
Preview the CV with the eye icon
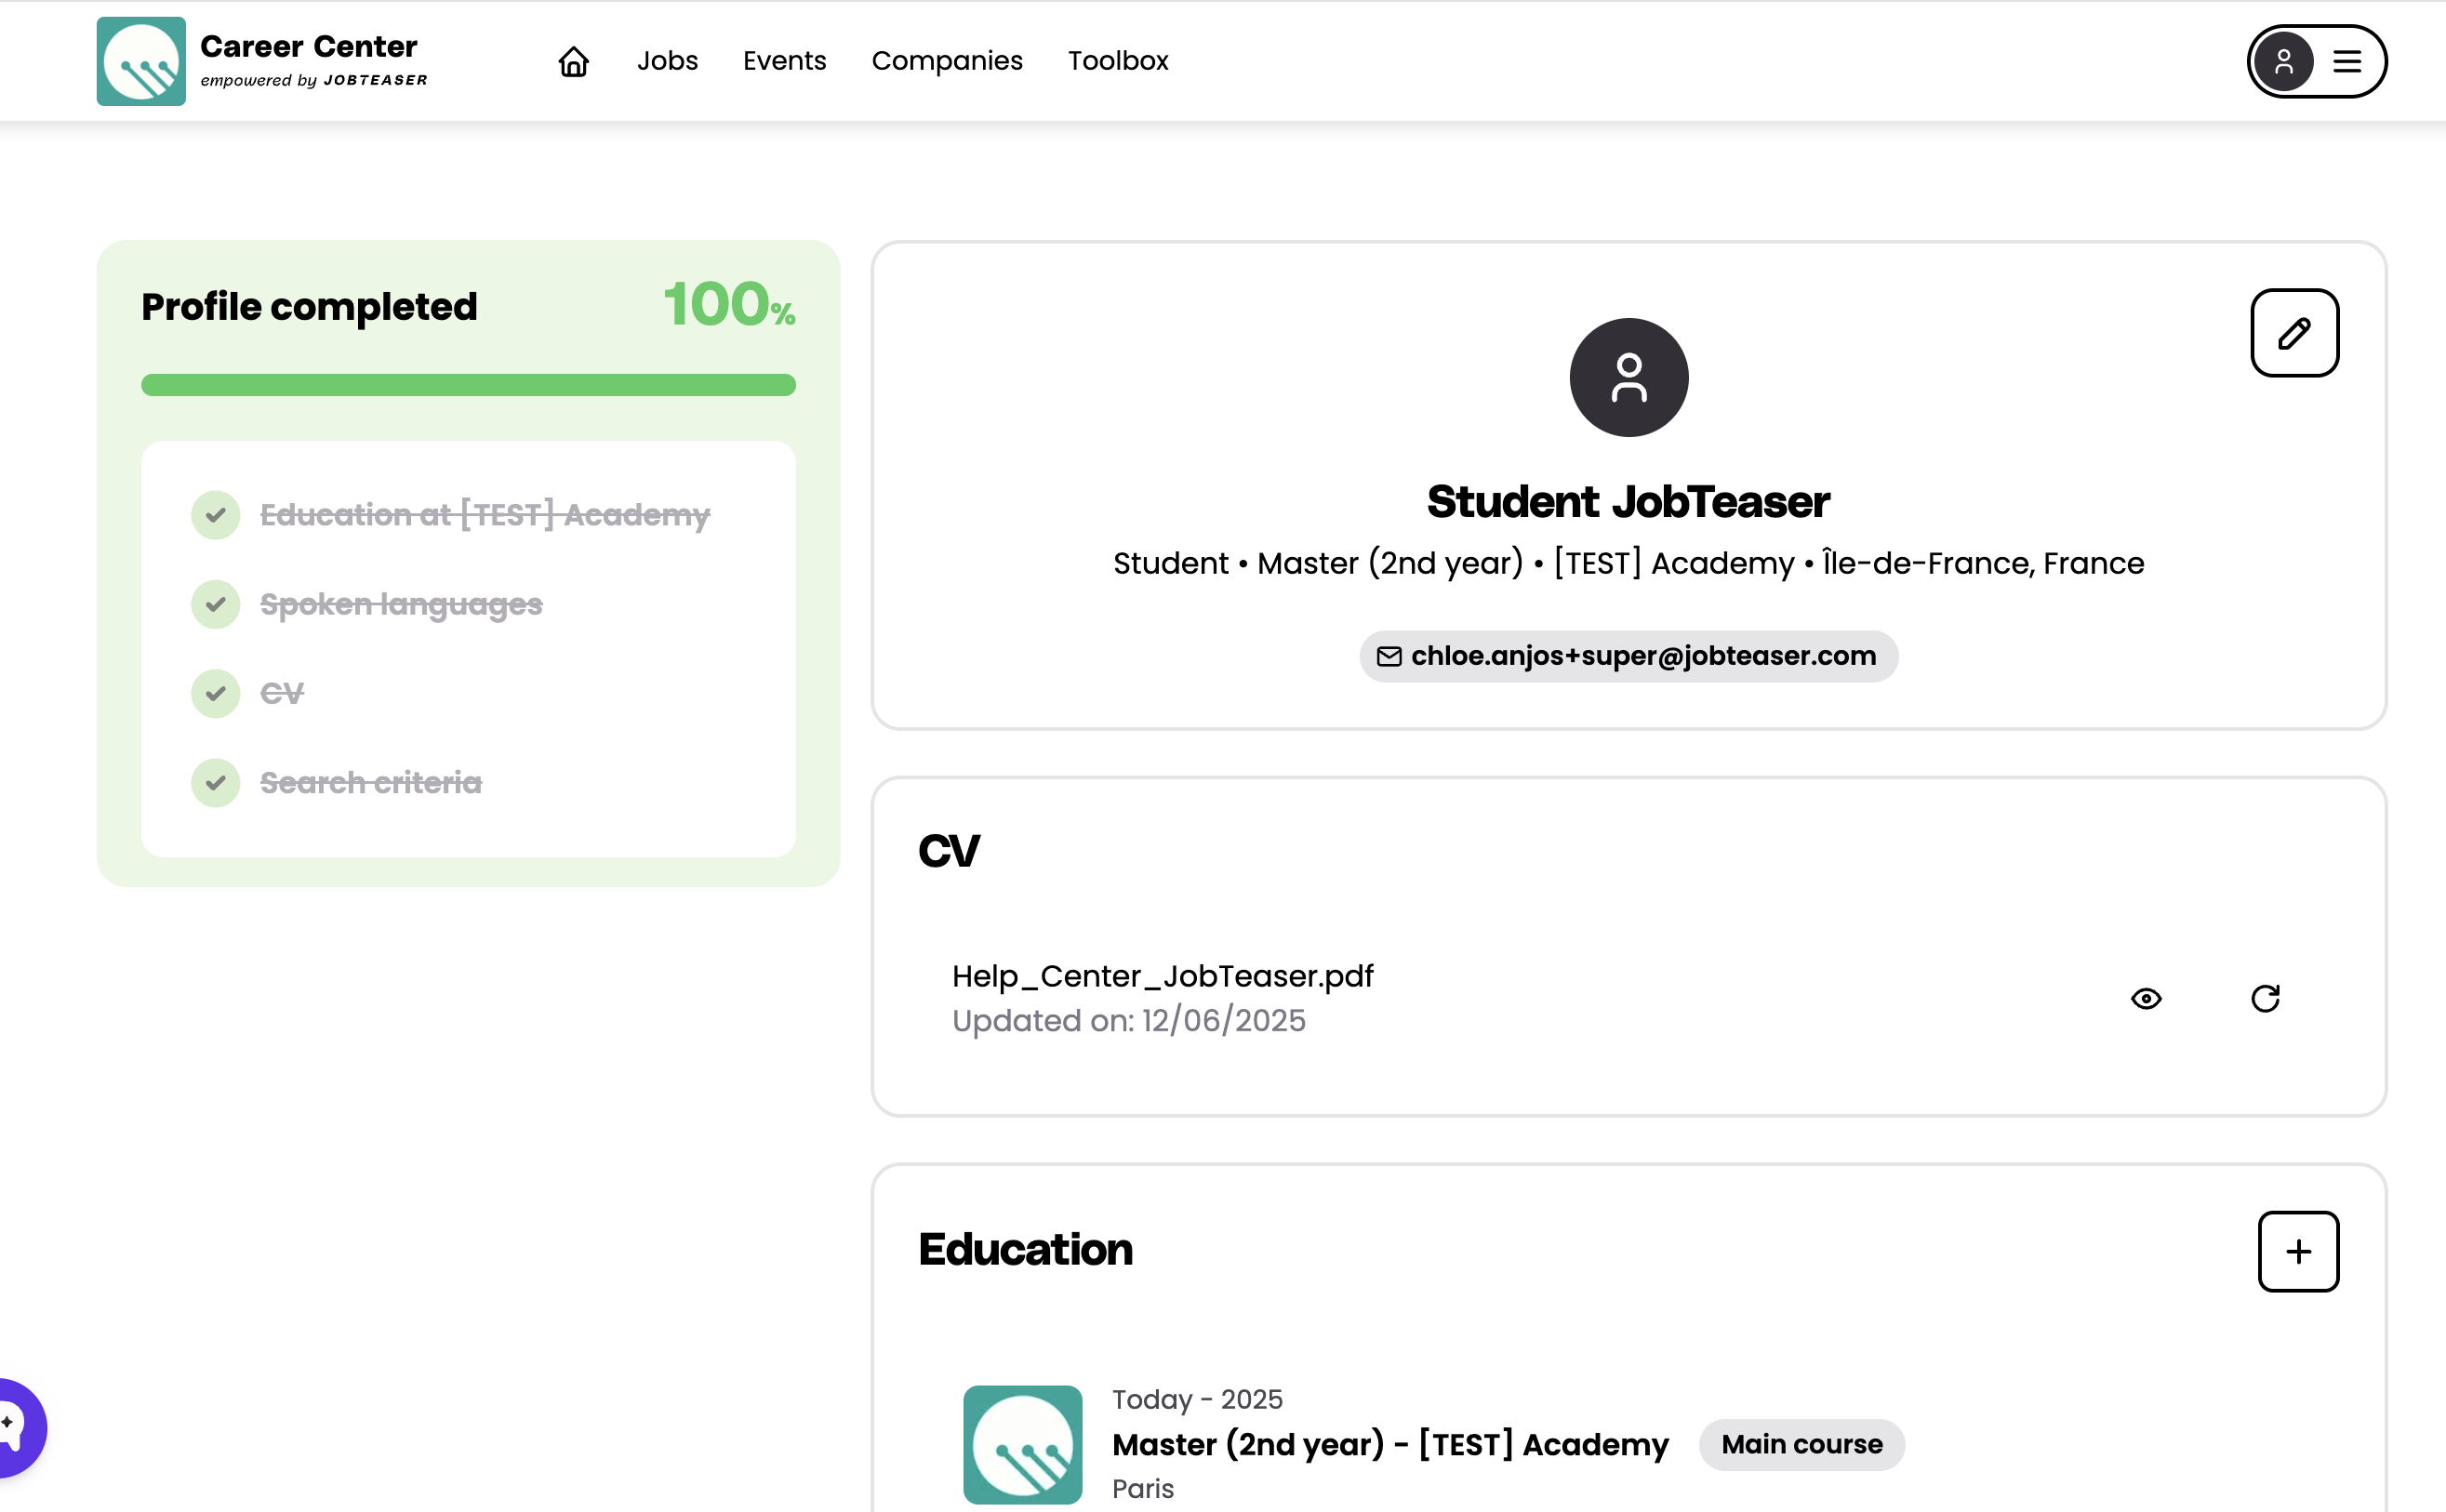click(2145, 998)
